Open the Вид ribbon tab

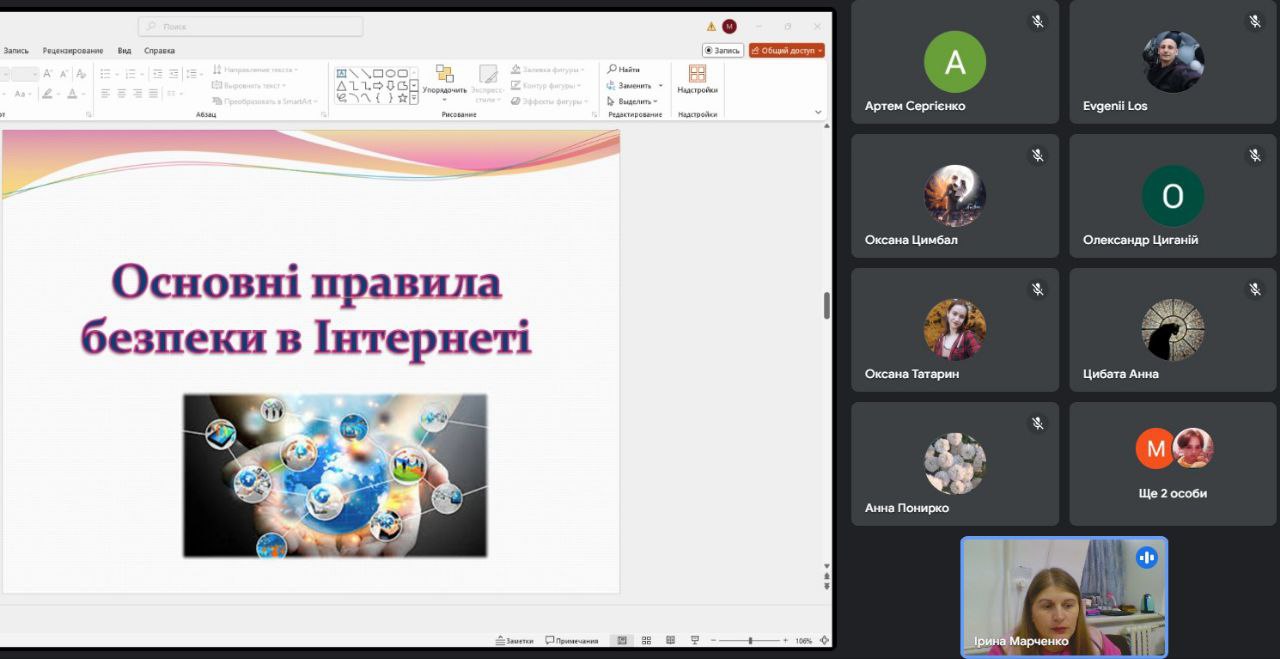[124, 50]
